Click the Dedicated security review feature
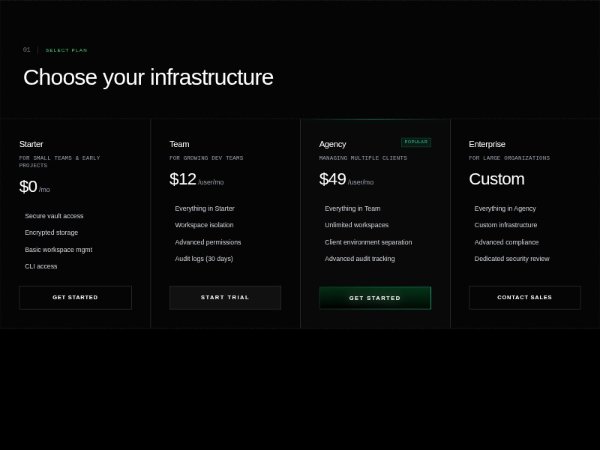 512,259
